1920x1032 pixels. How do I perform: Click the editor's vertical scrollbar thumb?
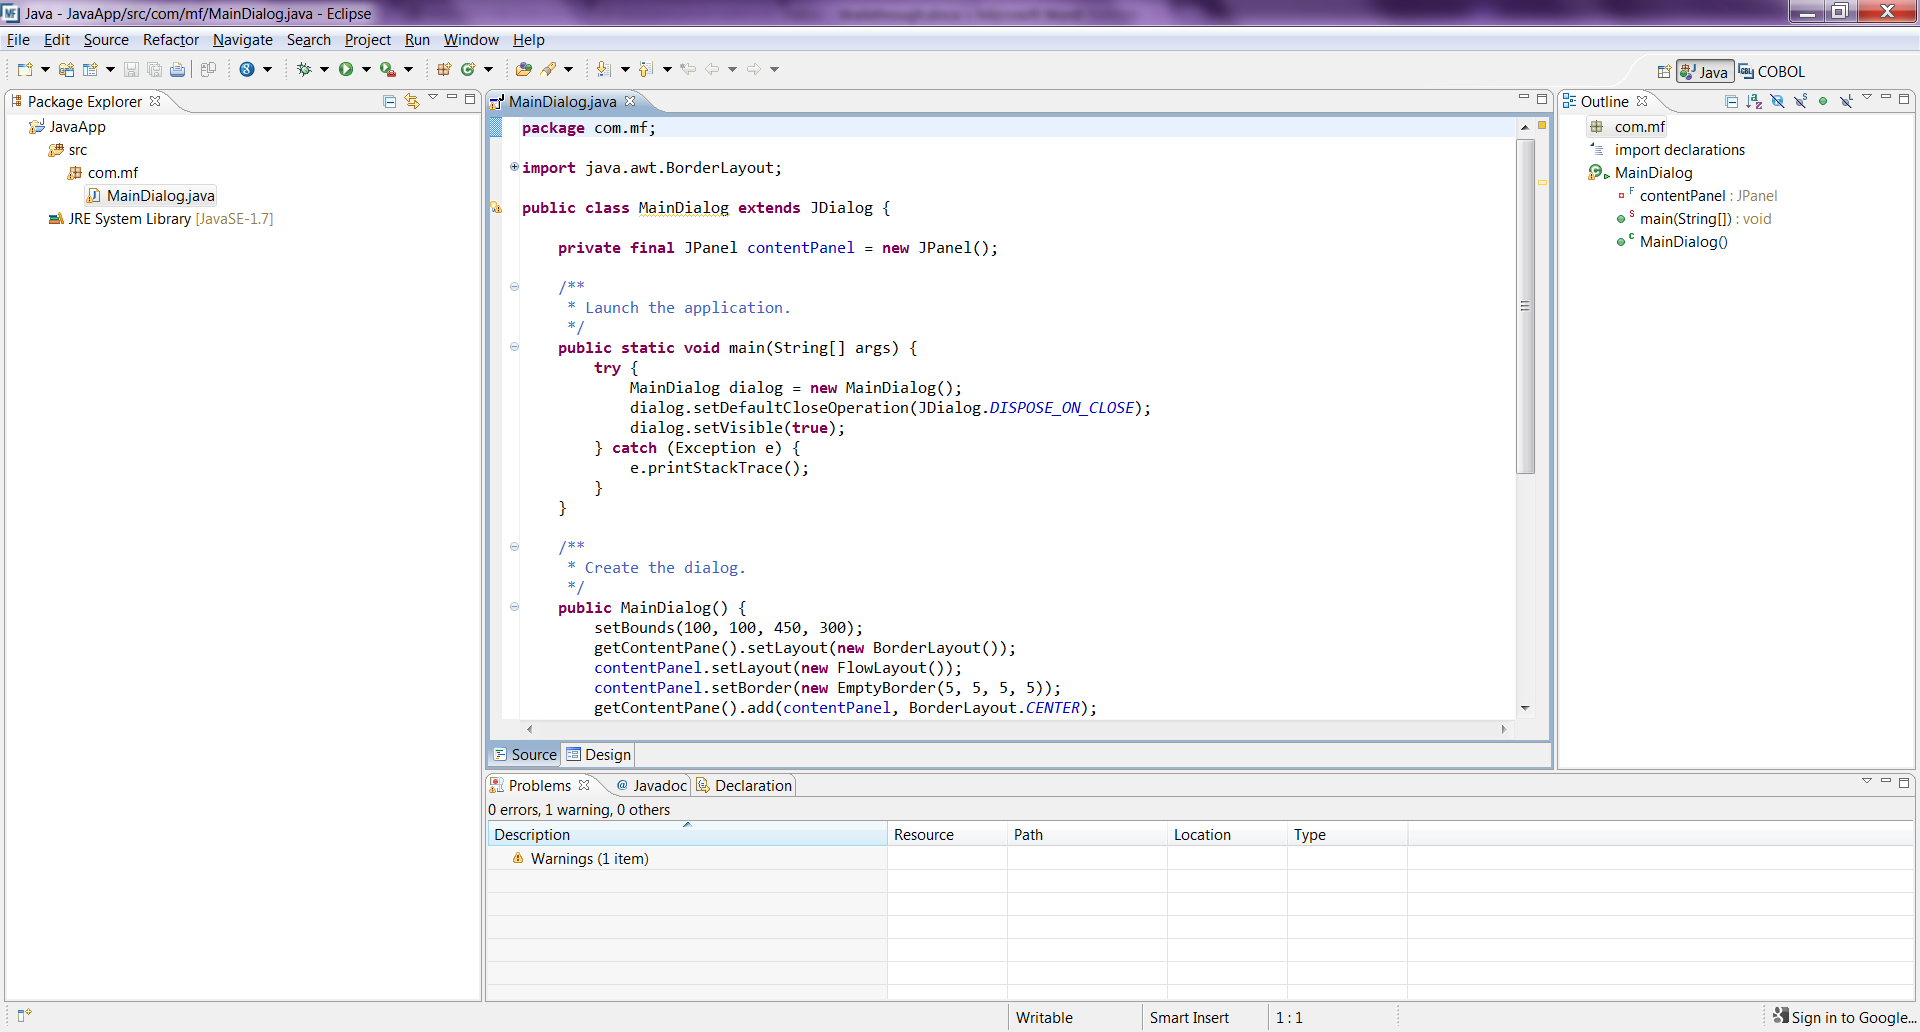[1525, 306]
